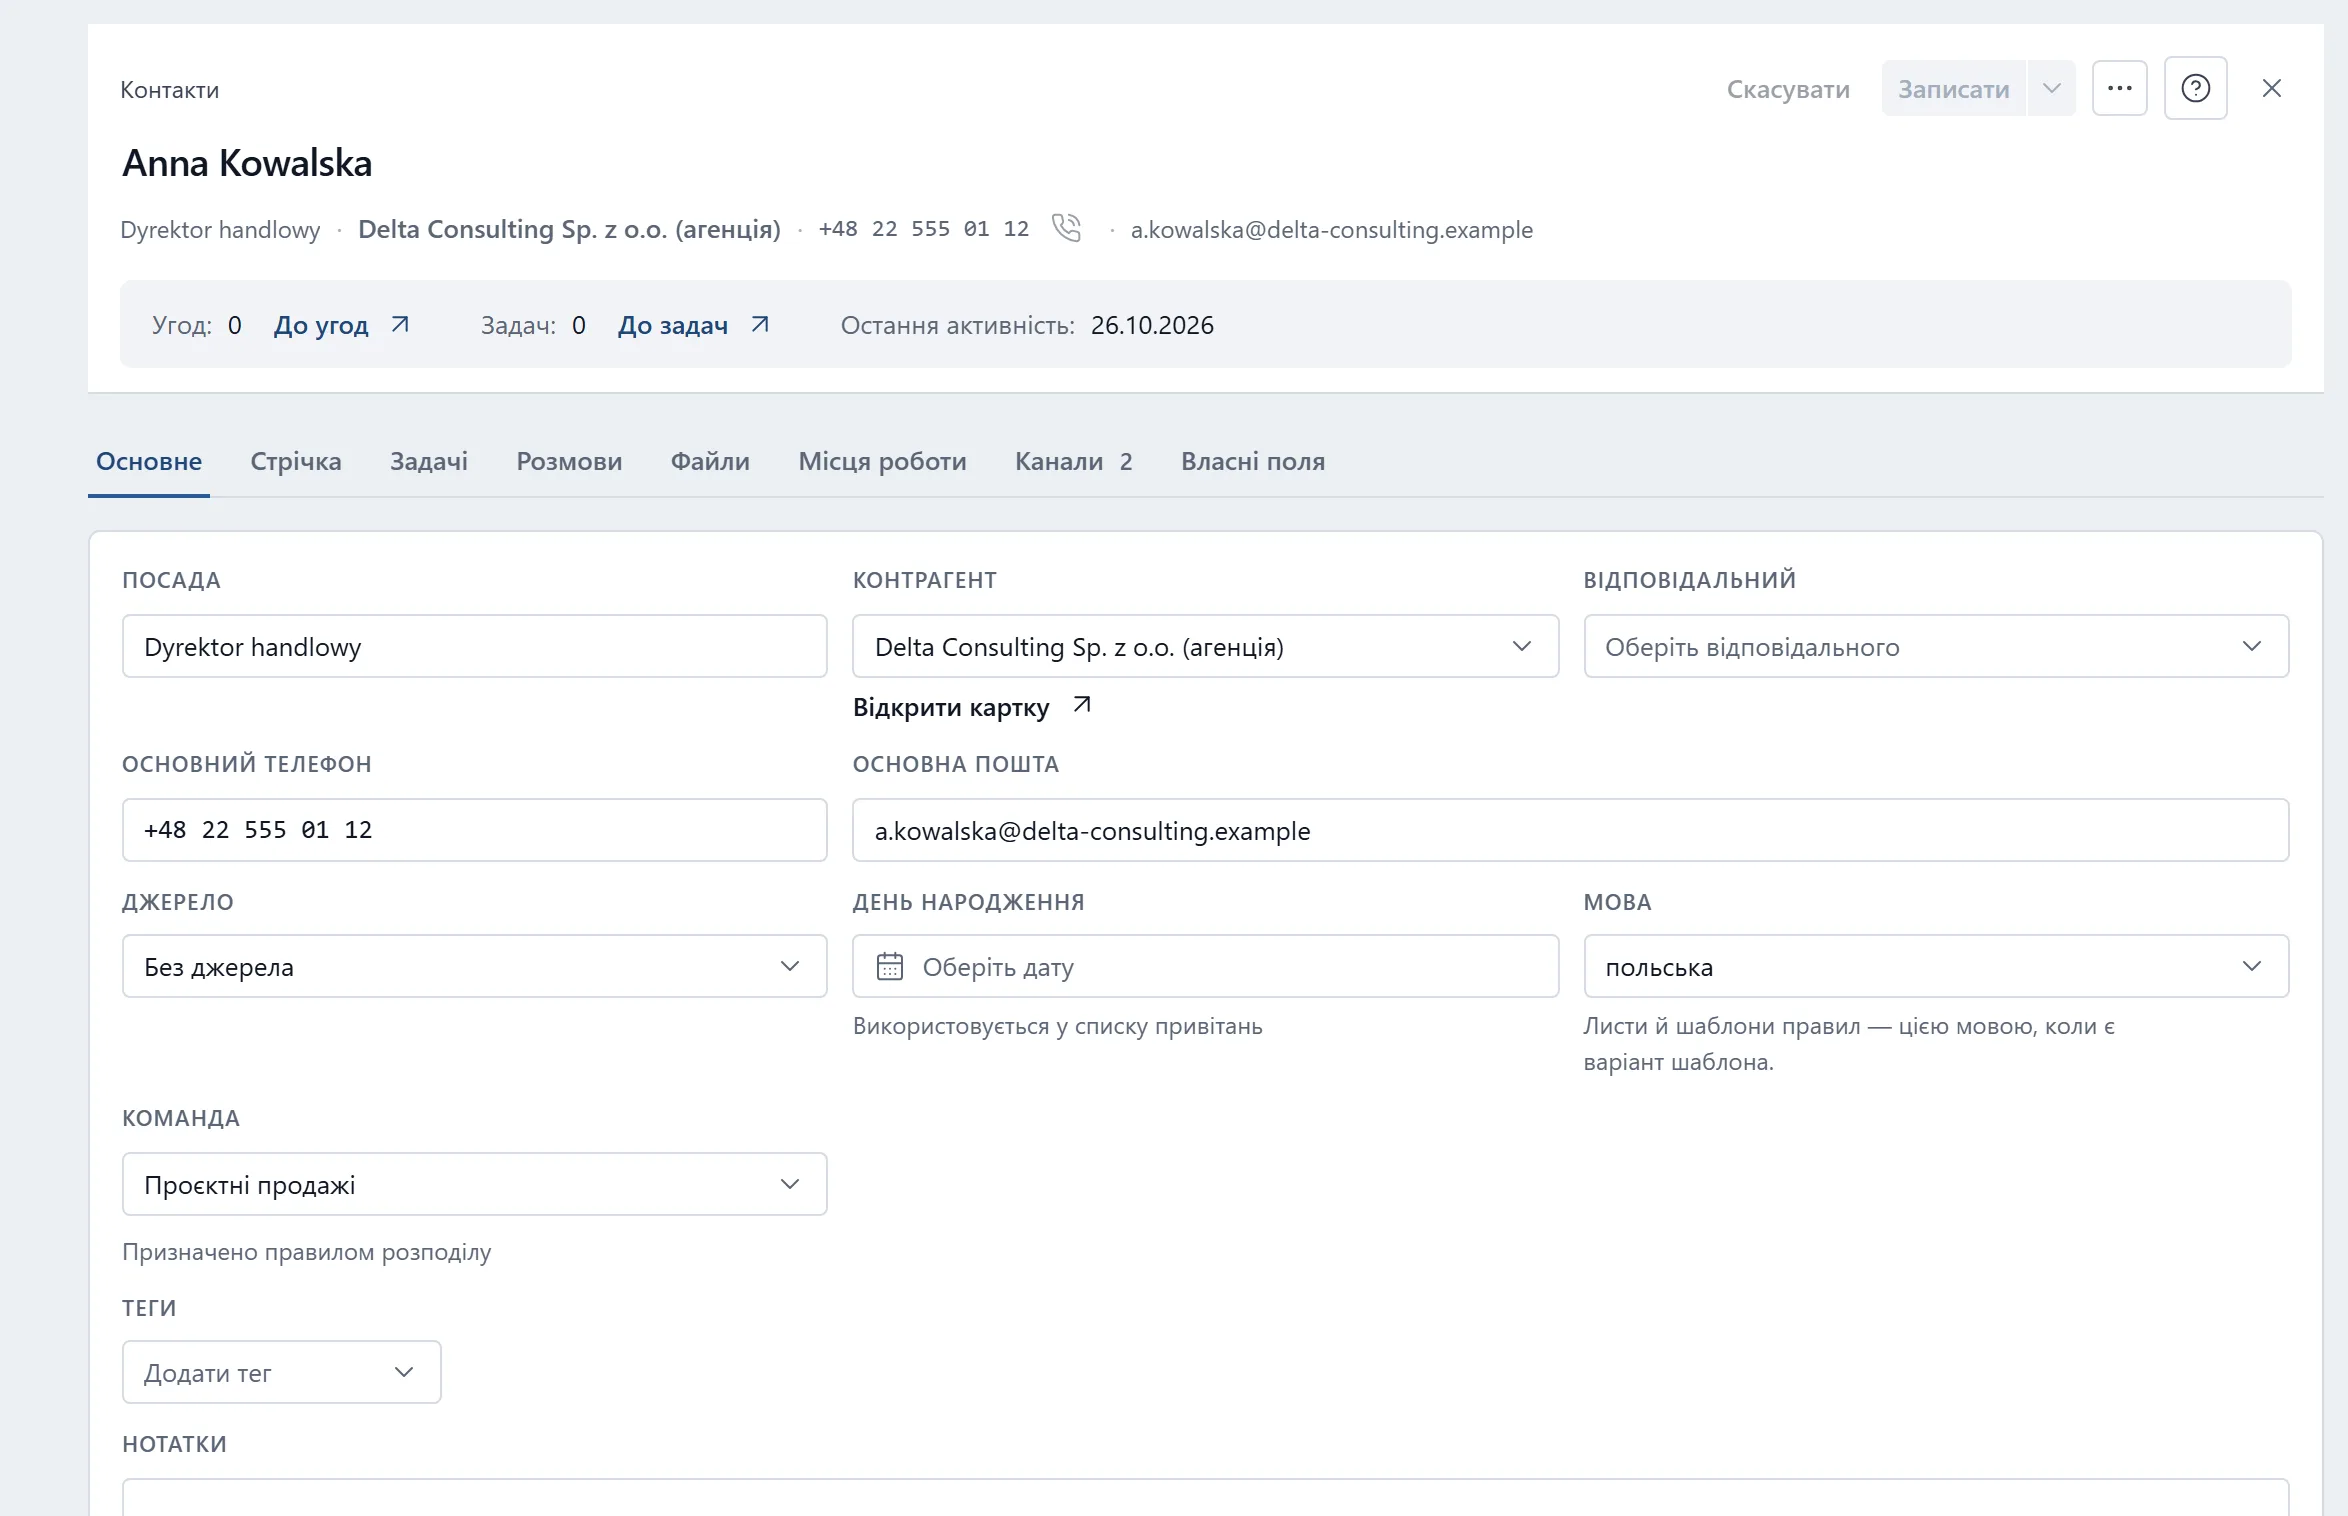
Task: Click the contact name Anna Kowalska
Action: [247, 162]
